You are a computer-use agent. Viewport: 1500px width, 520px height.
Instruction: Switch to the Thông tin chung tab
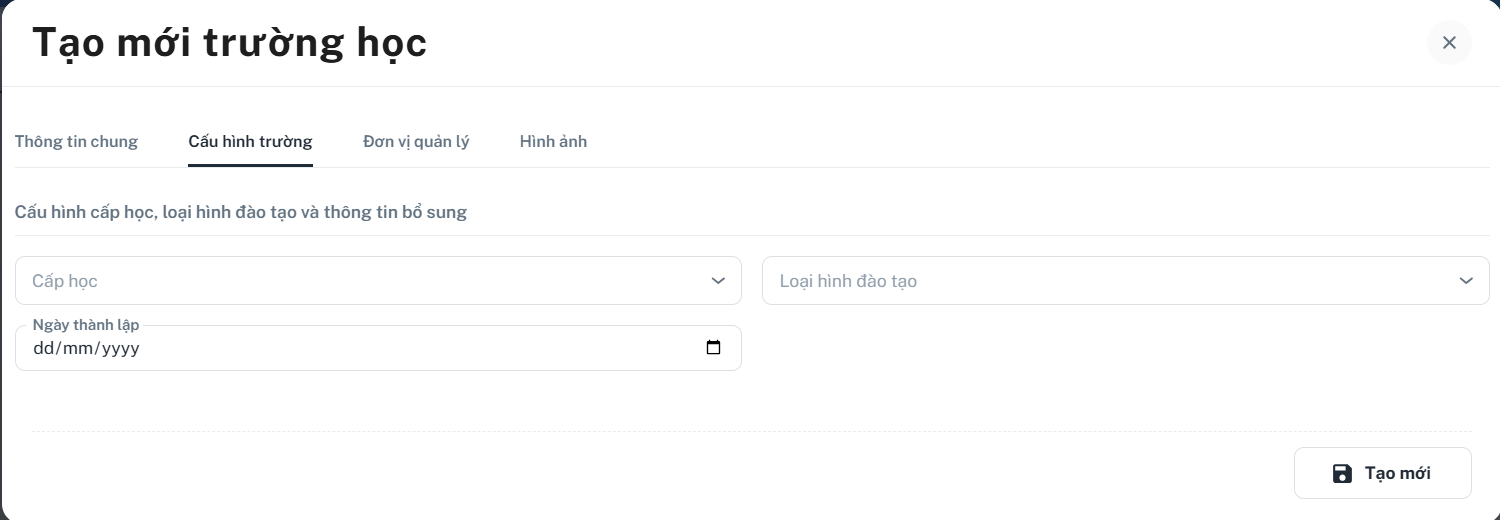(x=76, y=142)
